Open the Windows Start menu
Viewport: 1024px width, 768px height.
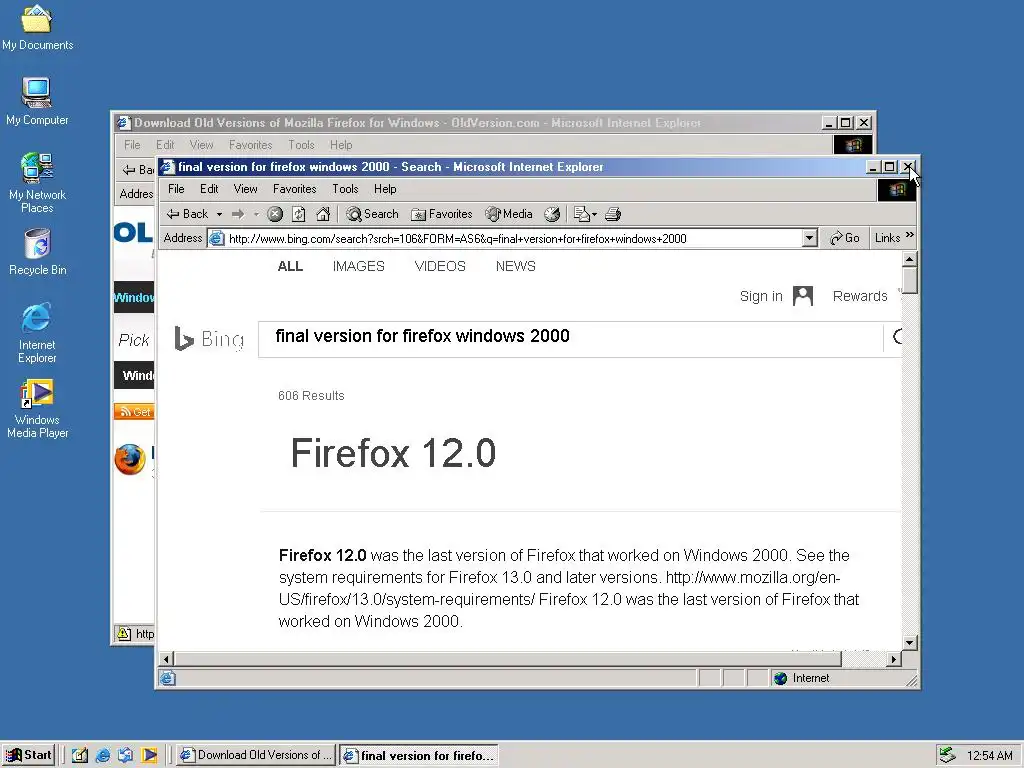[29, 755]
